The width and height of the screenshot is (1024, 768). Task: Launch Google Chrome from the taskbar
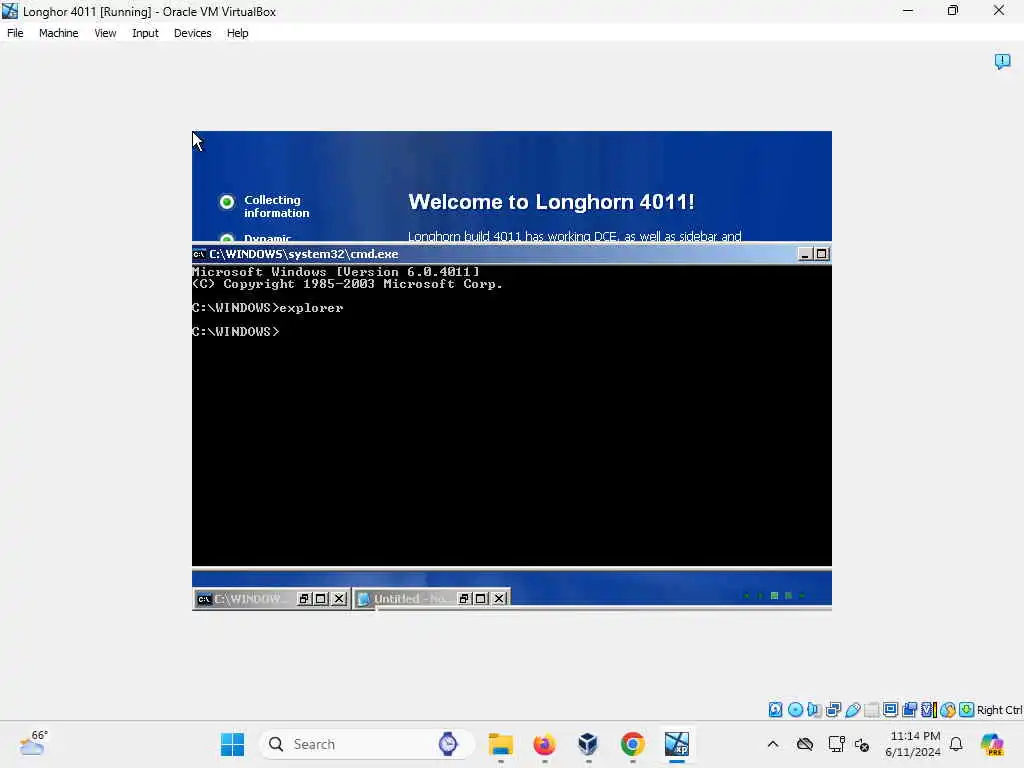632,744
